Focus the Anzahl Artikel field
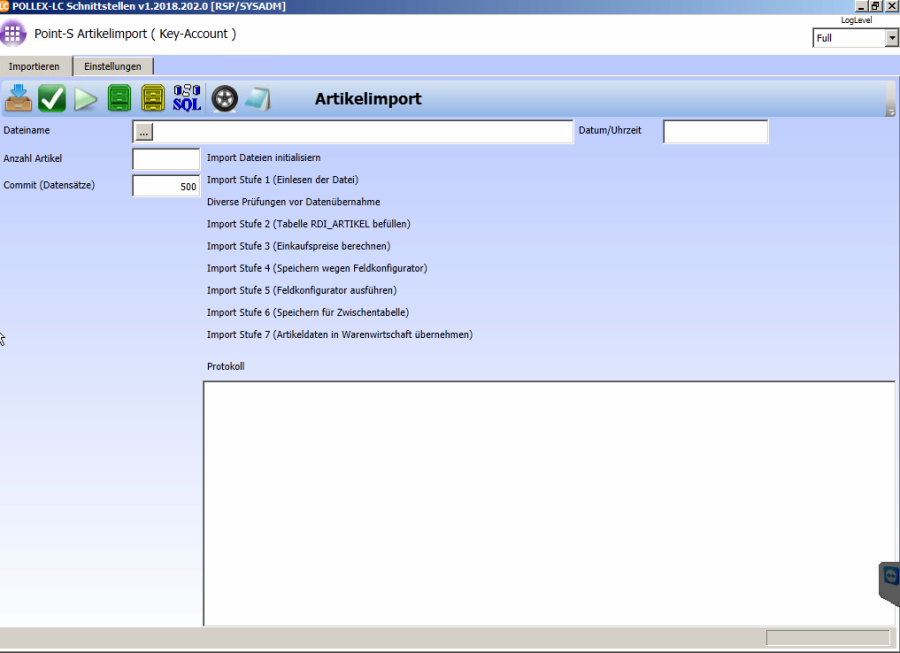Viewport: 900px width, 653px height. click(x=166, y=159)
